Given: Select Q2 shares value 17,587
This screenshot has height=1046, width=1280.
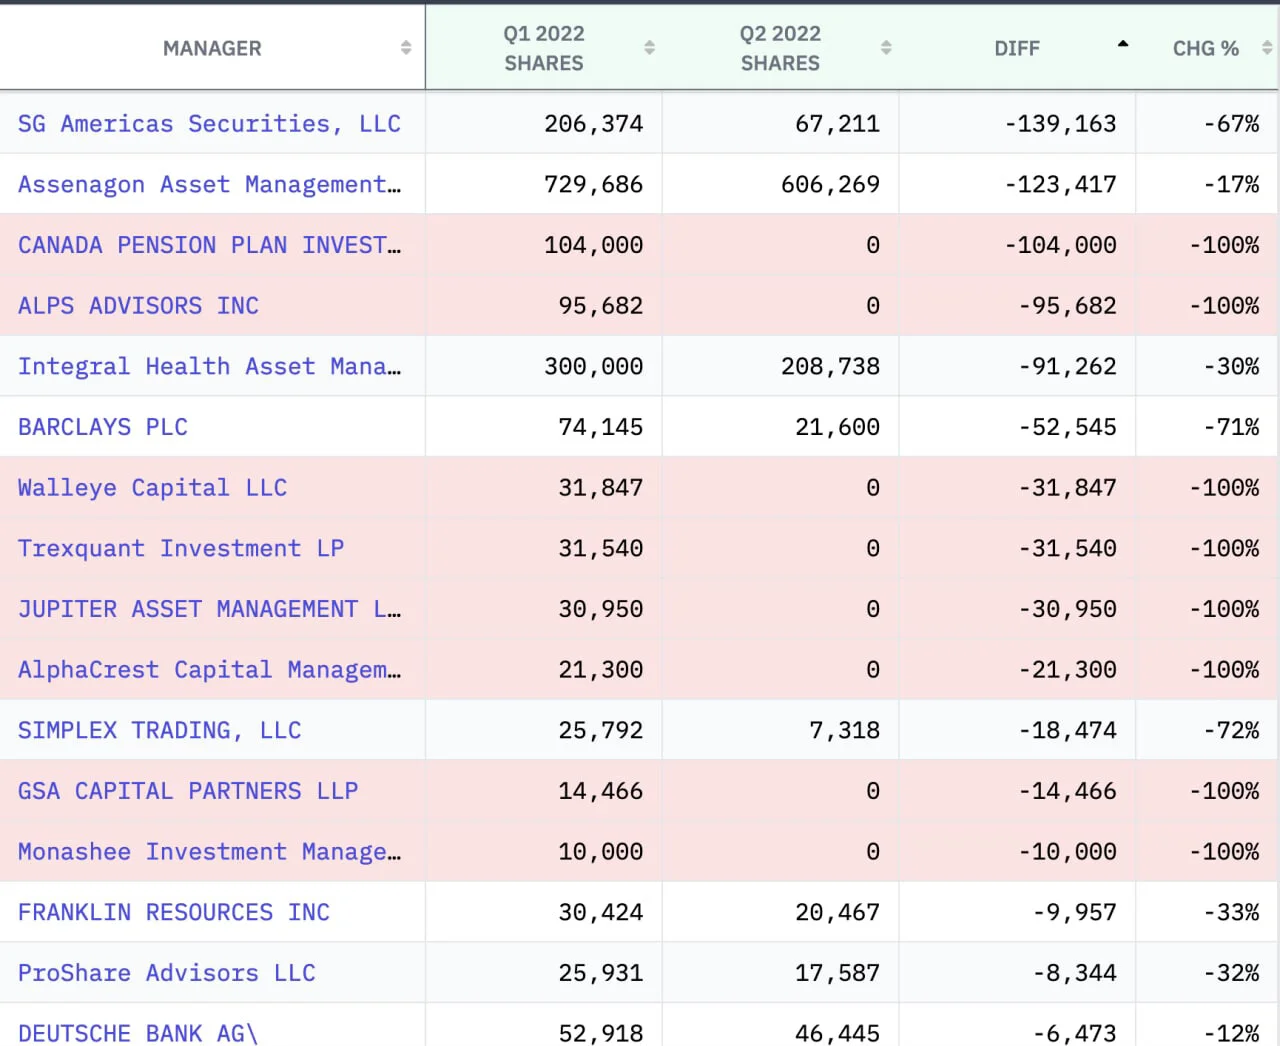Looking at the screenshot, I should pos(838,973).
